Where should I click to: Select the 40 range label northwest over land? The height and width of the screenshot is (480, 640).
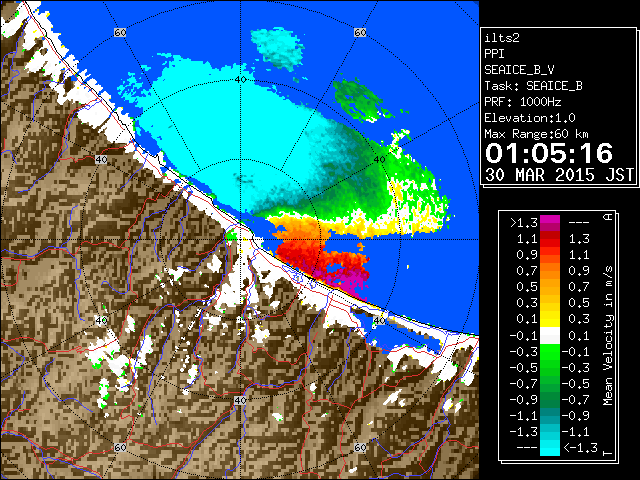[x=101, y=159]
